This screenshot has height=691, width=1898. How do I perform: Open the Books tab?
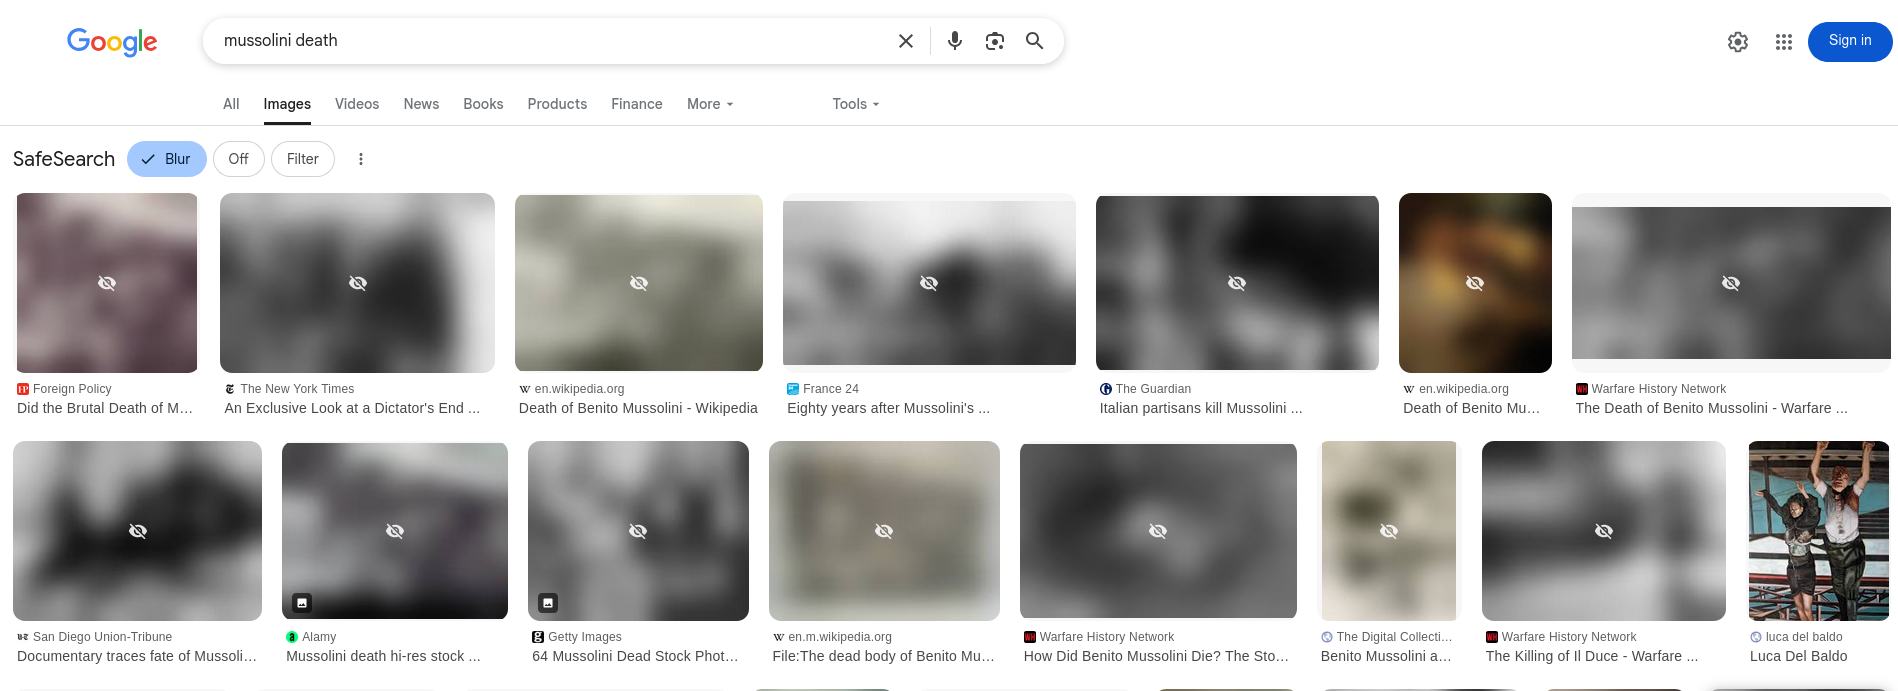point(483,104)
